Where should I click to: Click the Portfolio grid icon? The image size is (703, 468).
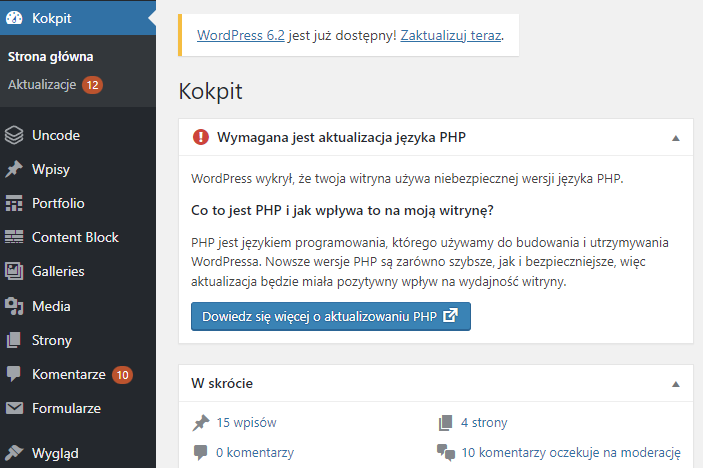point(14,203)
